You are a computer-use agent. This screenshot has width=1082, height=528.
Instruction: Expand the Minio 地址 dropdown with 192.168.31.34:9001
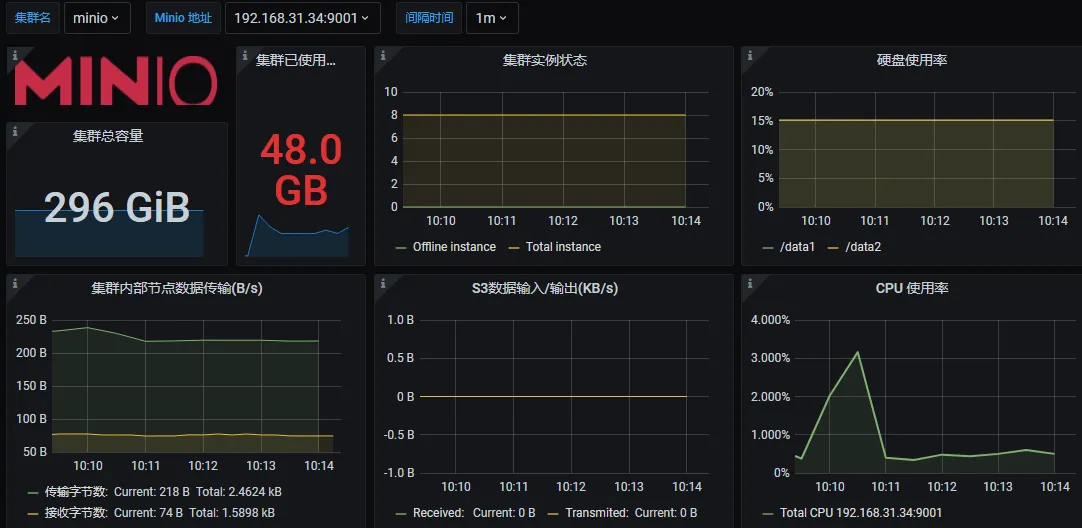(302, 18)
